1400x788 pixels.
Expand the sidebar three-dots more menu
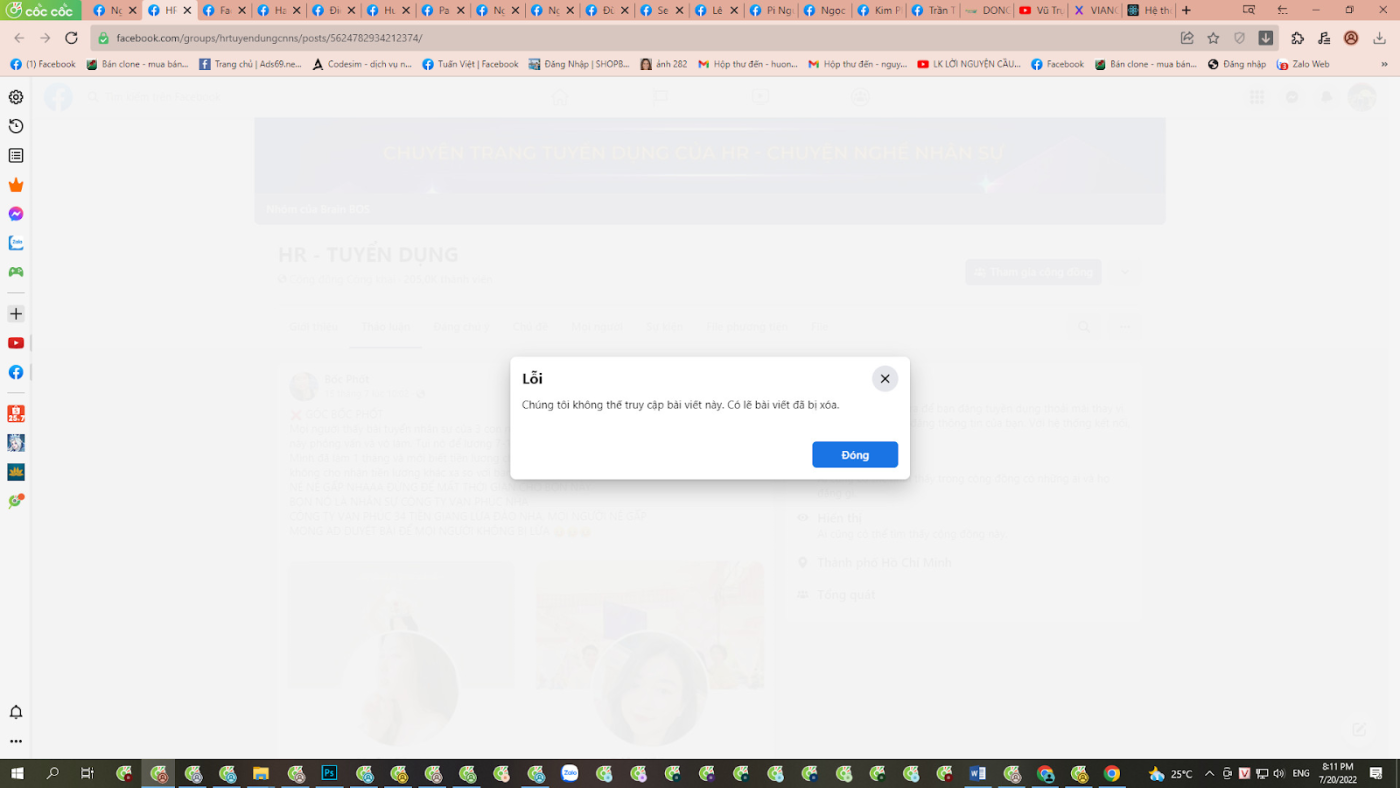coord(16,742)
